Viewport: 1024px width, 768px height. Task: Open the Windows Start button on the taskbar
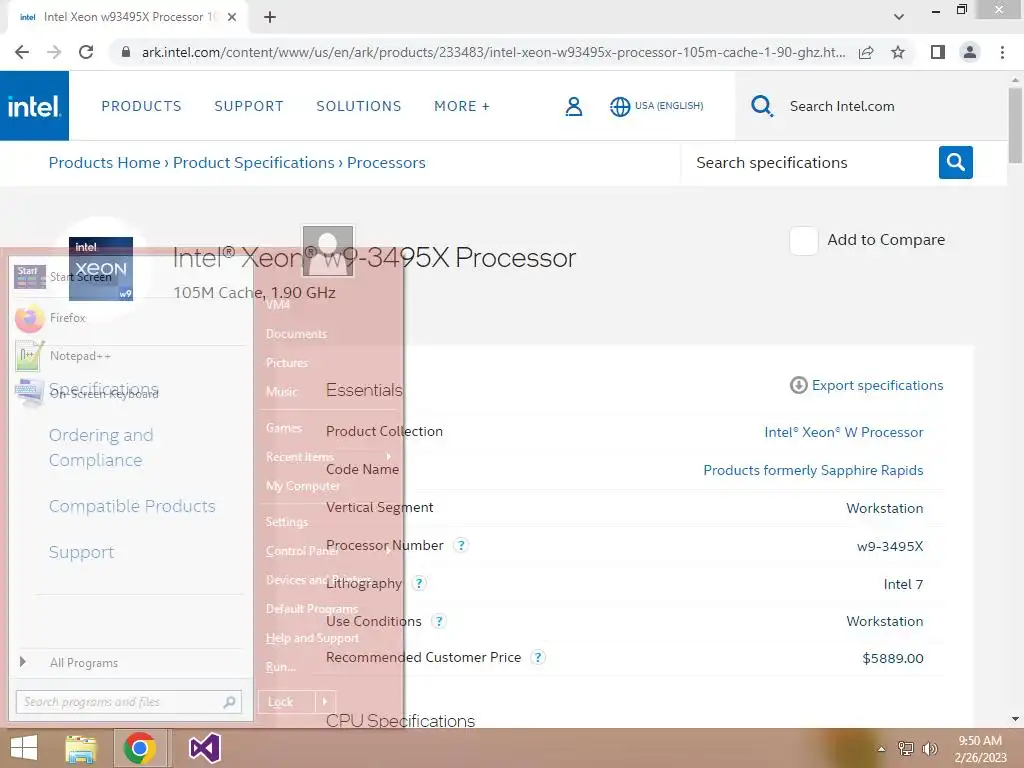click(x=24, y=748)
